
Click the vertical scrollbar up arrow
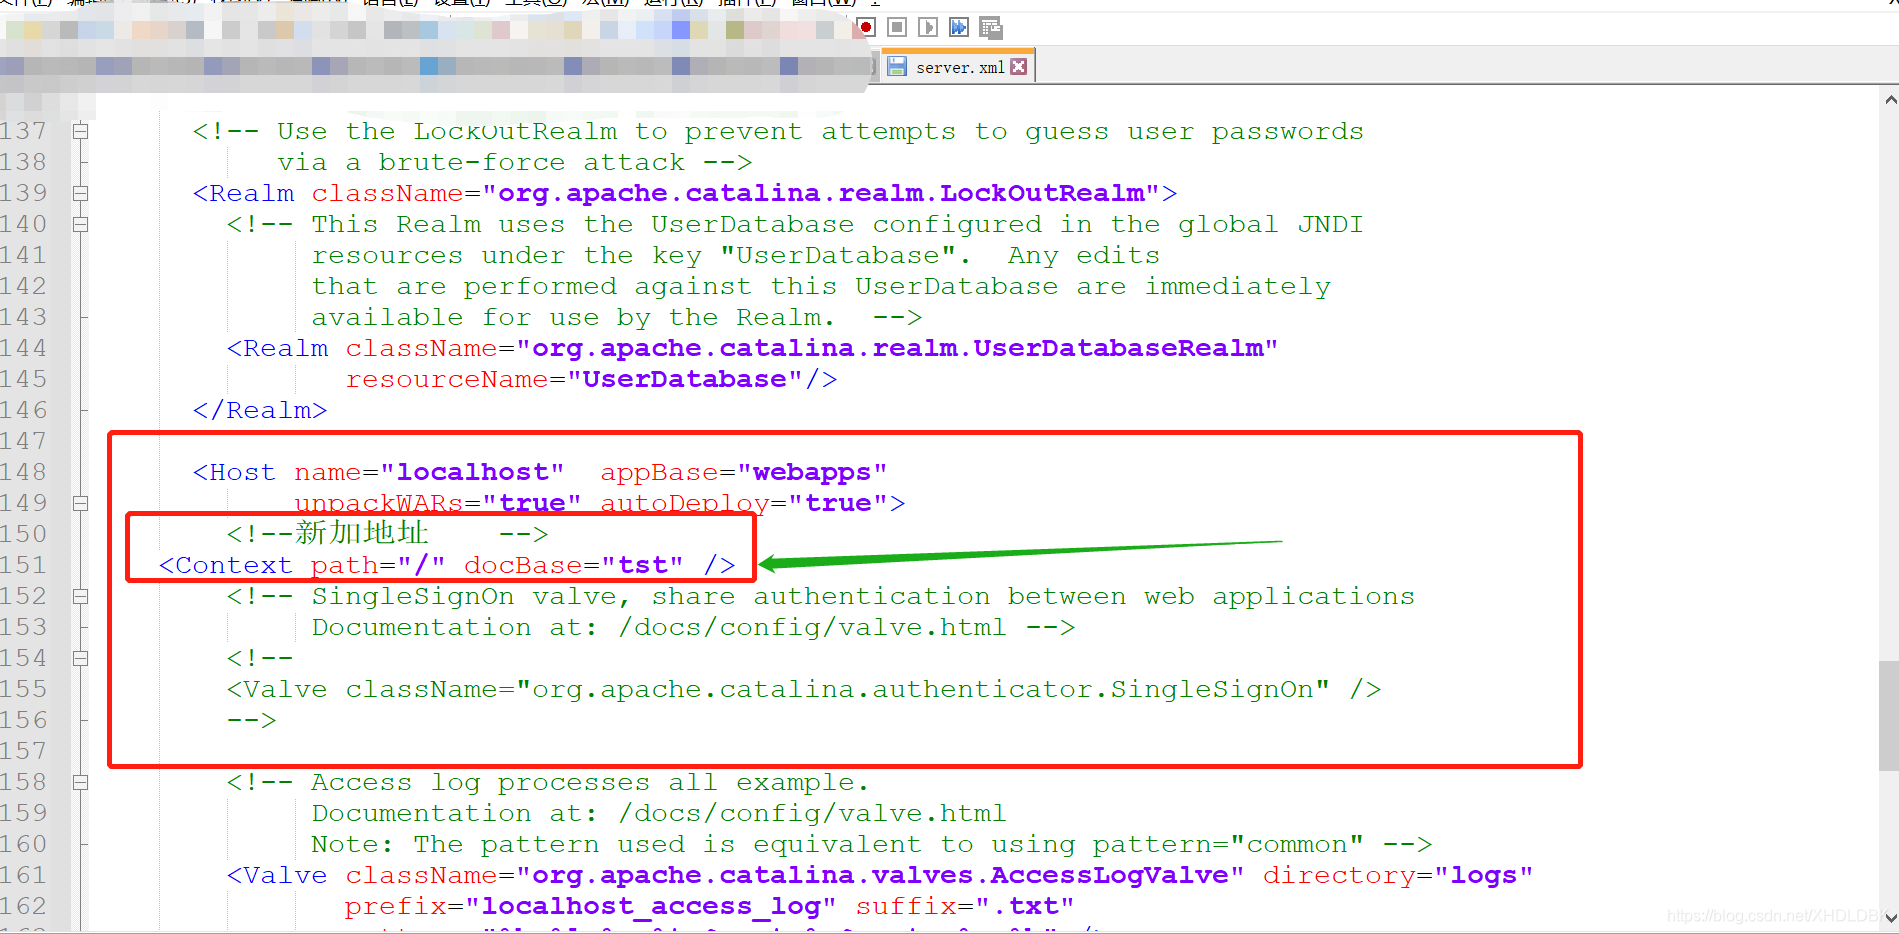1890,100
